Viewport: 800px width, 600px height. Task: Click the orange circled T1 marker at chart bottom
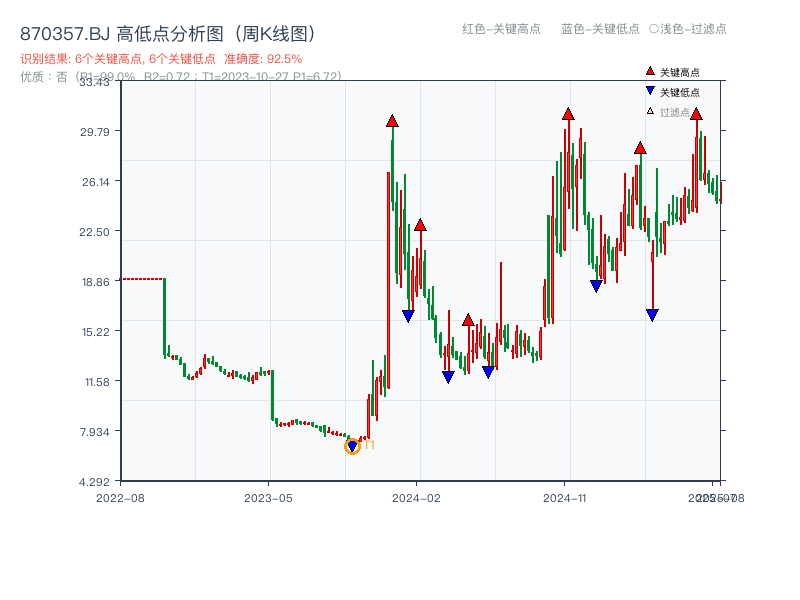[x=352, y=444]
